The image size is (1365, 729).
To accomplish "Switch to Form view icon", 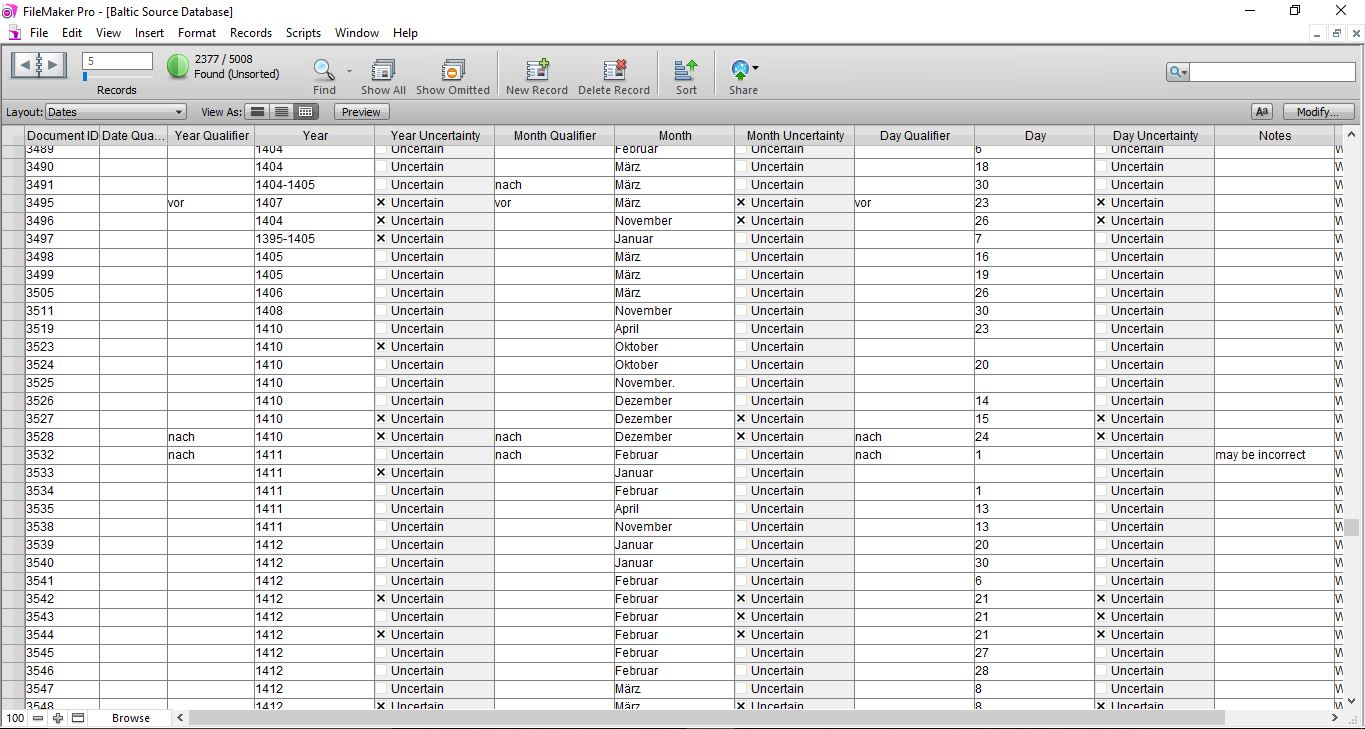I will pos(258,112).
